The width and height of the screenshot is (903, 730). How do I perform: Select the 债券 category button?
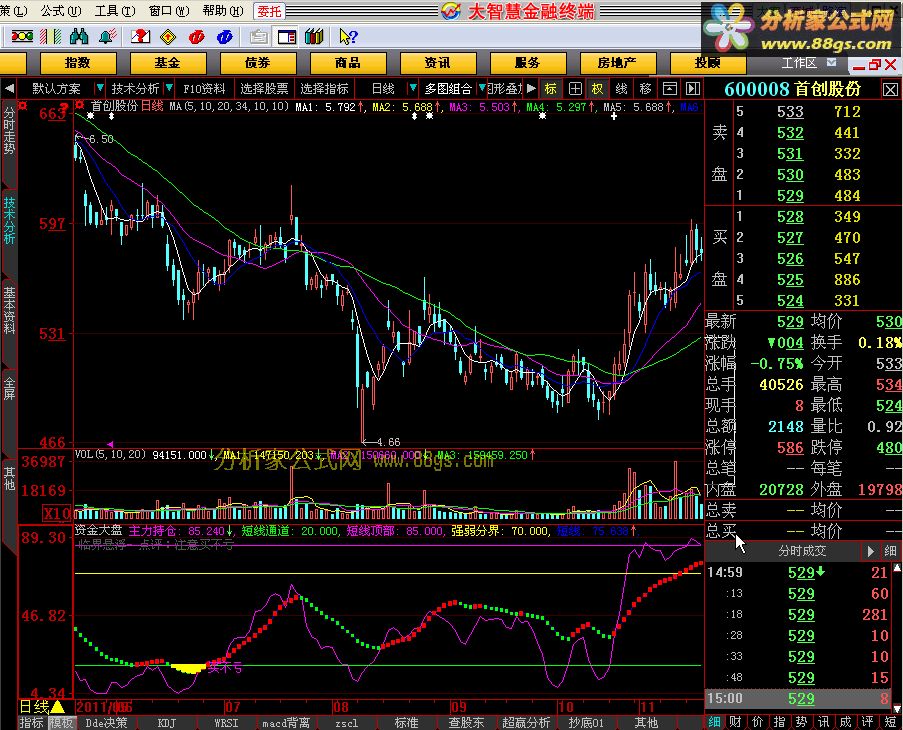click(x=257, y=63)
